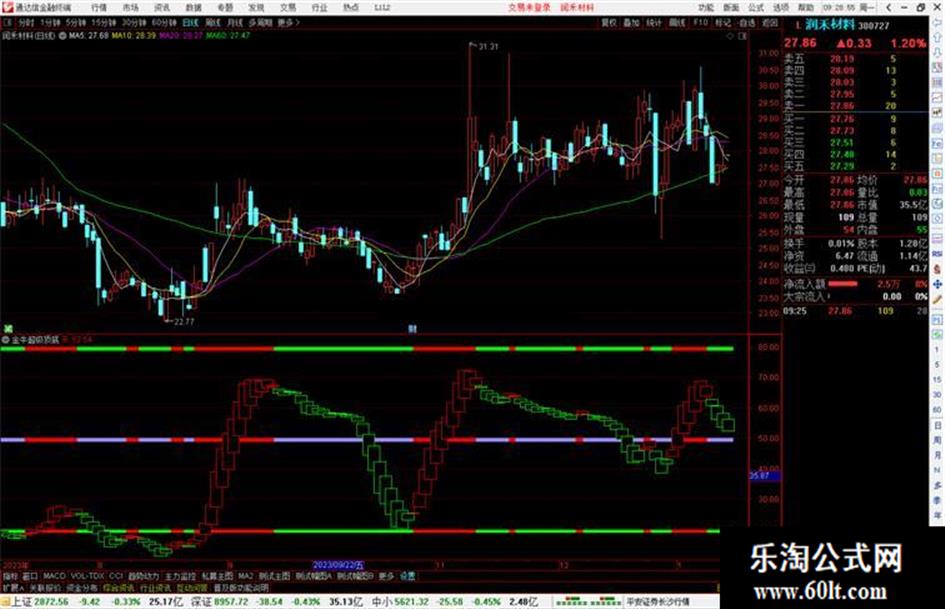
Task: Click the 中小 index in status bar
Action: (x=381, y=602)
